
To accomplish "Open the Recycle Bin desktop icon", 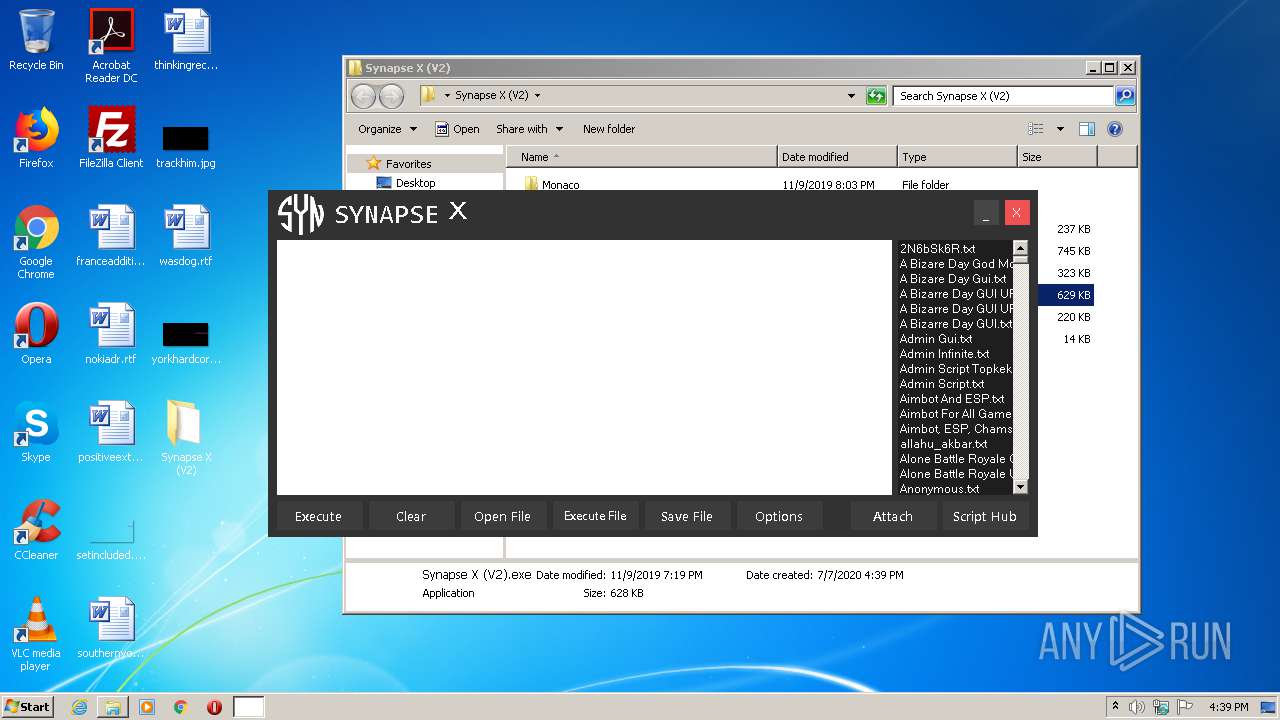I will click(36, 40).
